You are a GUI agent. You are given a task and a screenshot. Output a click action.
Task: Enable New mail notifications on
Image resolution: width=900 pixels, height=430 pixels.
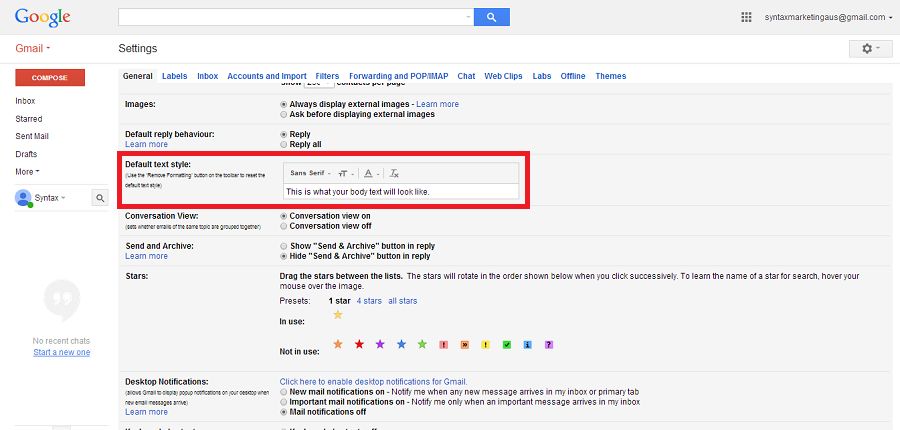tap(284, 392)
